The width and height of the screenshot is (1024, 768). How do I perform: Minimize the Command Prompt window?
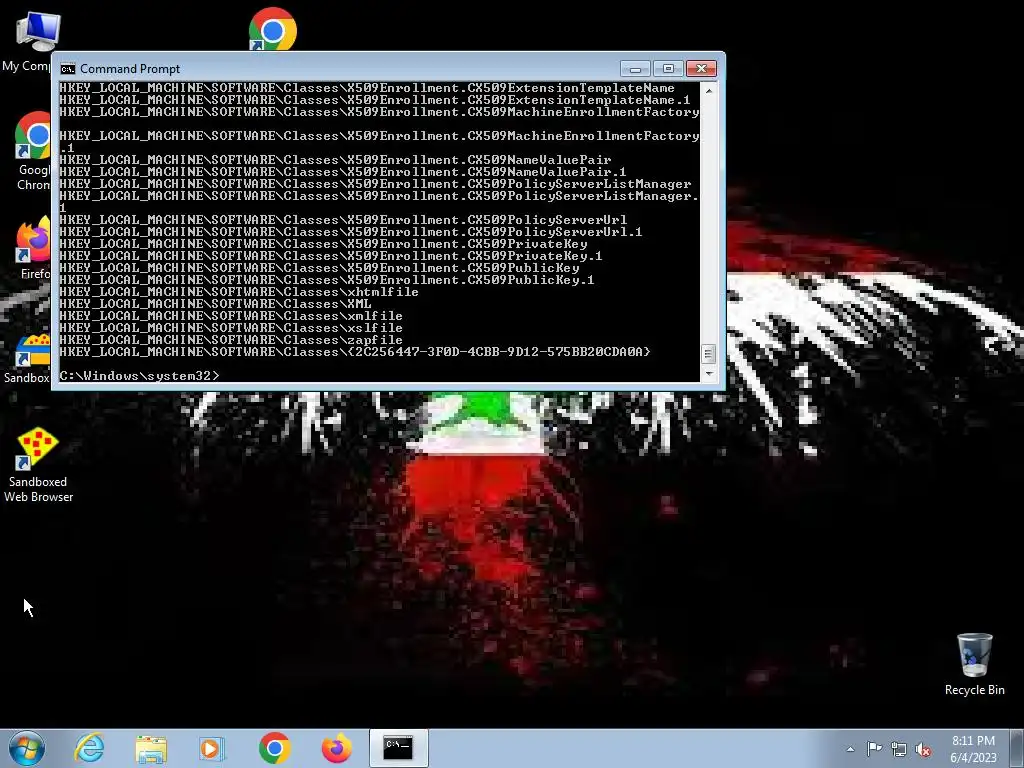pos(635,69)
